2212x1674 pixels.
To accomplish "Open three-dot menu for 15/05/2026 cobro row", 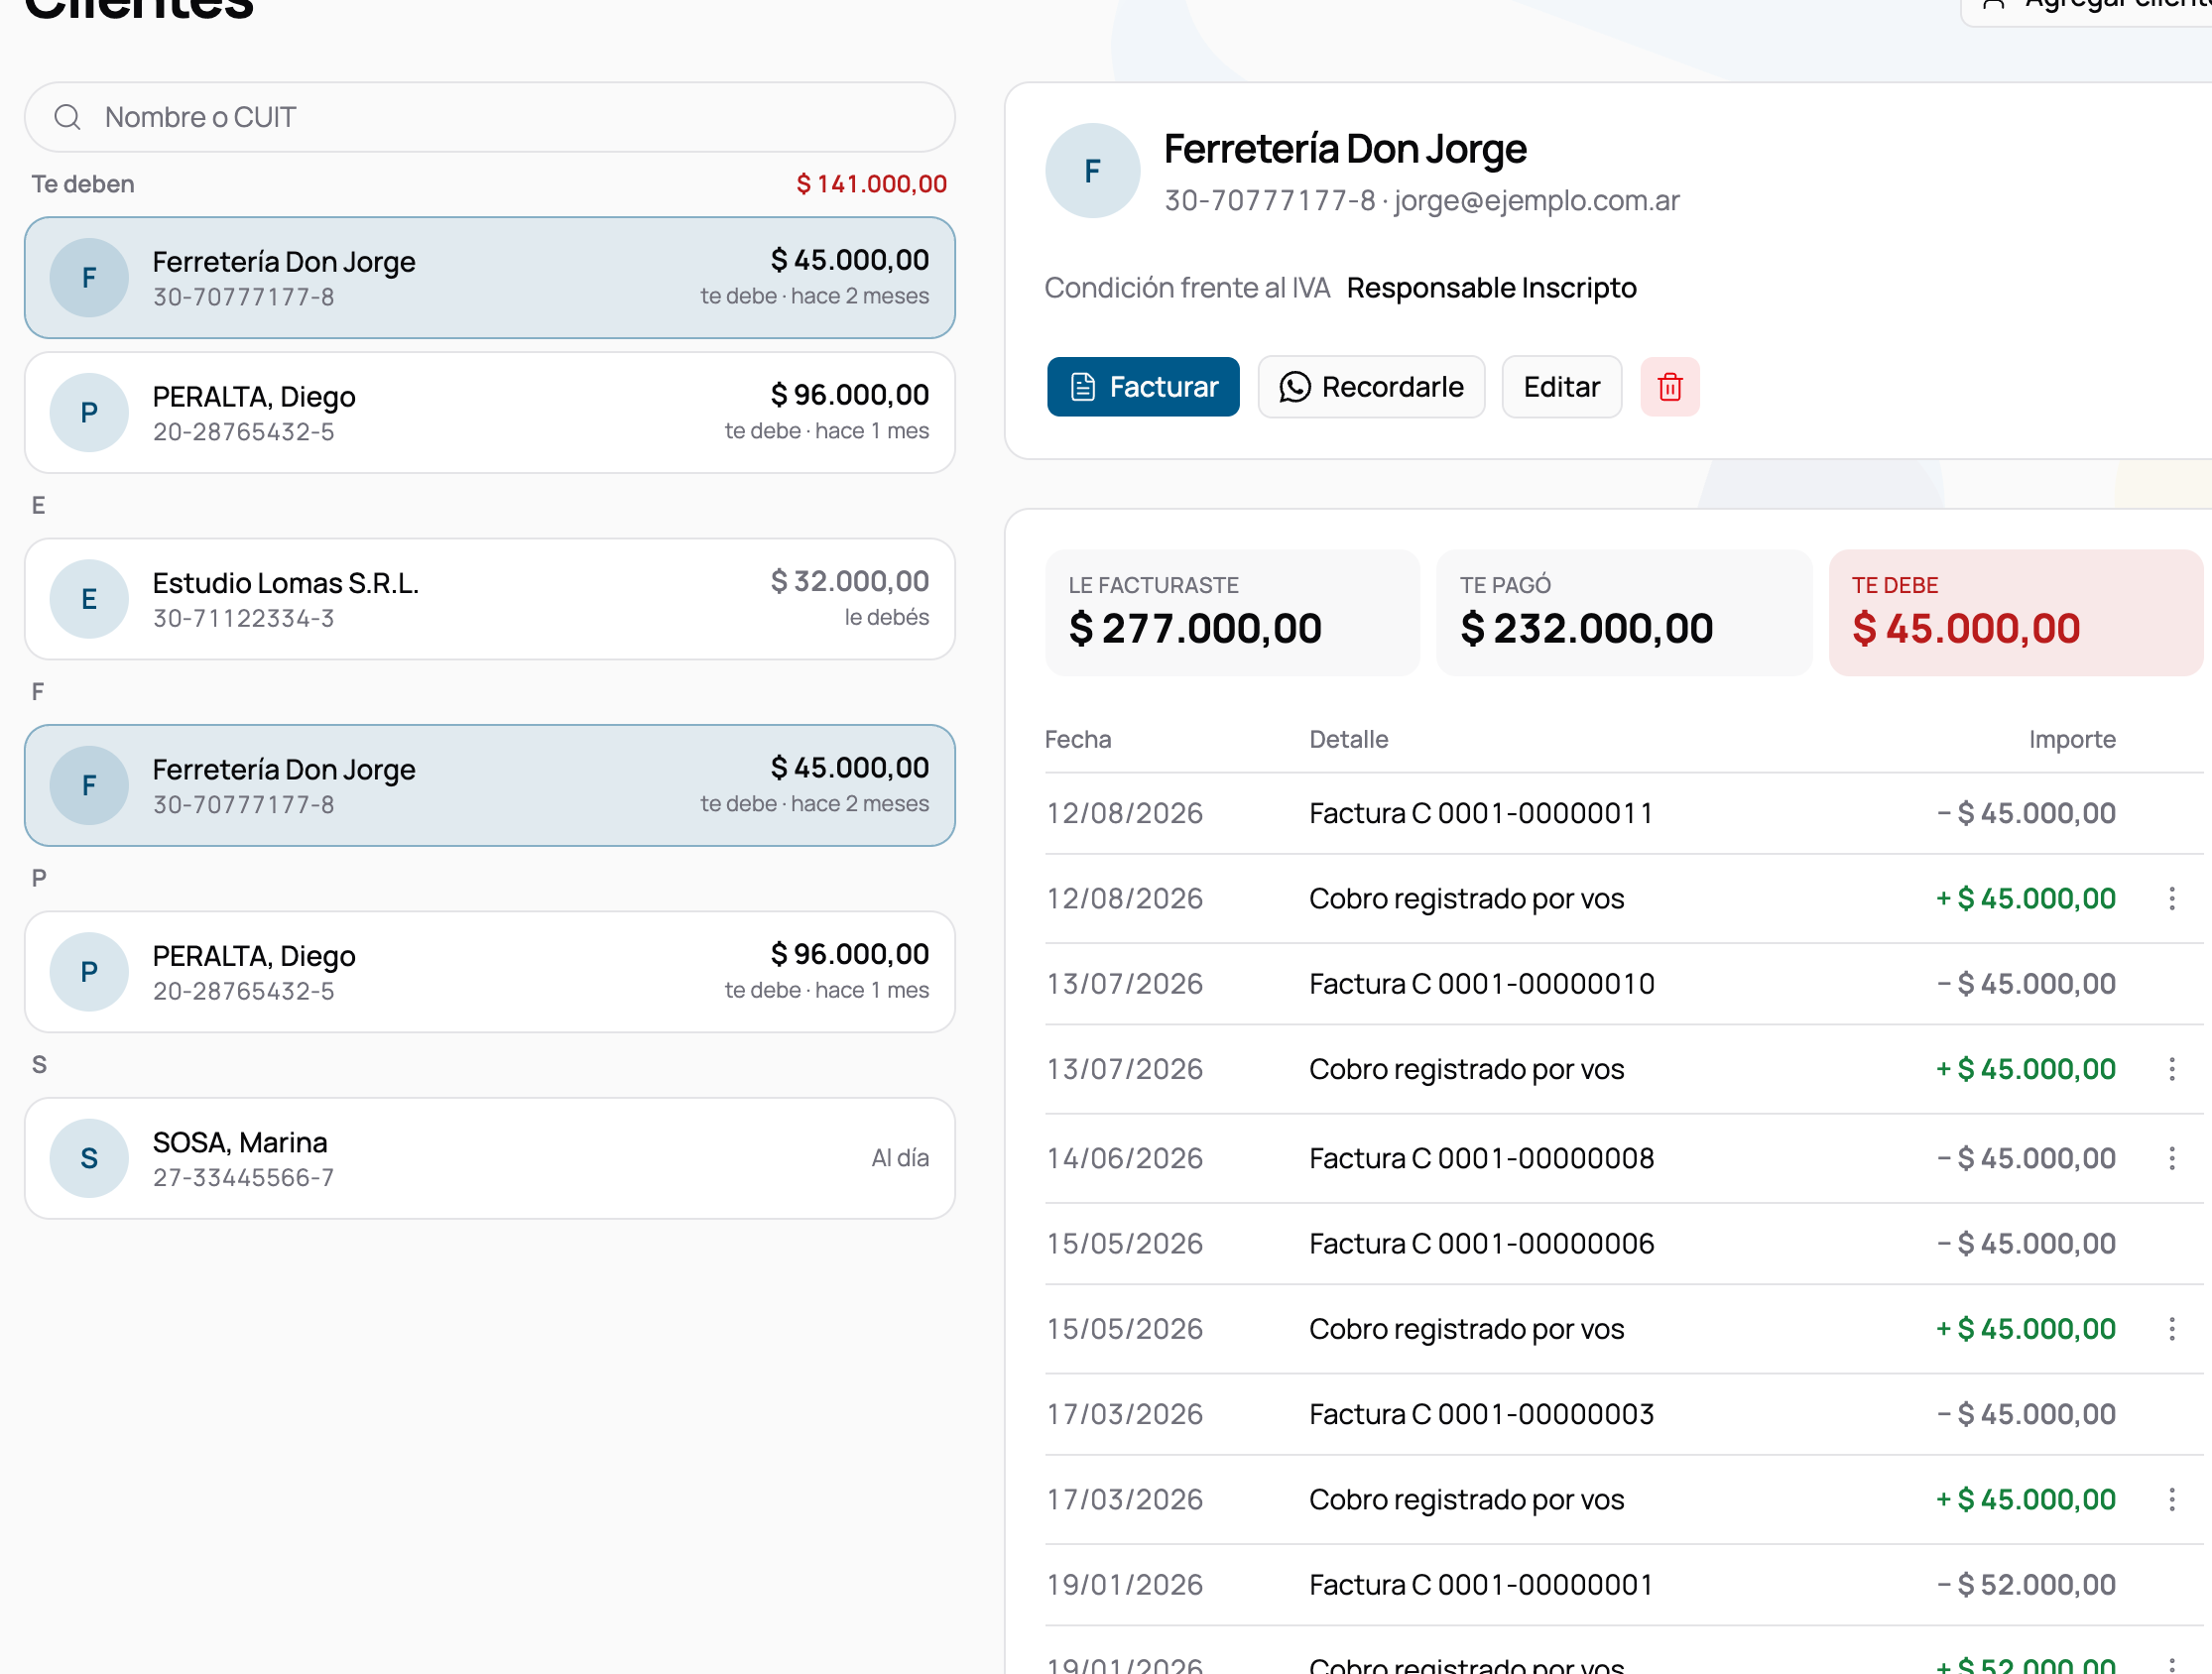I will coord(2171,1329).
